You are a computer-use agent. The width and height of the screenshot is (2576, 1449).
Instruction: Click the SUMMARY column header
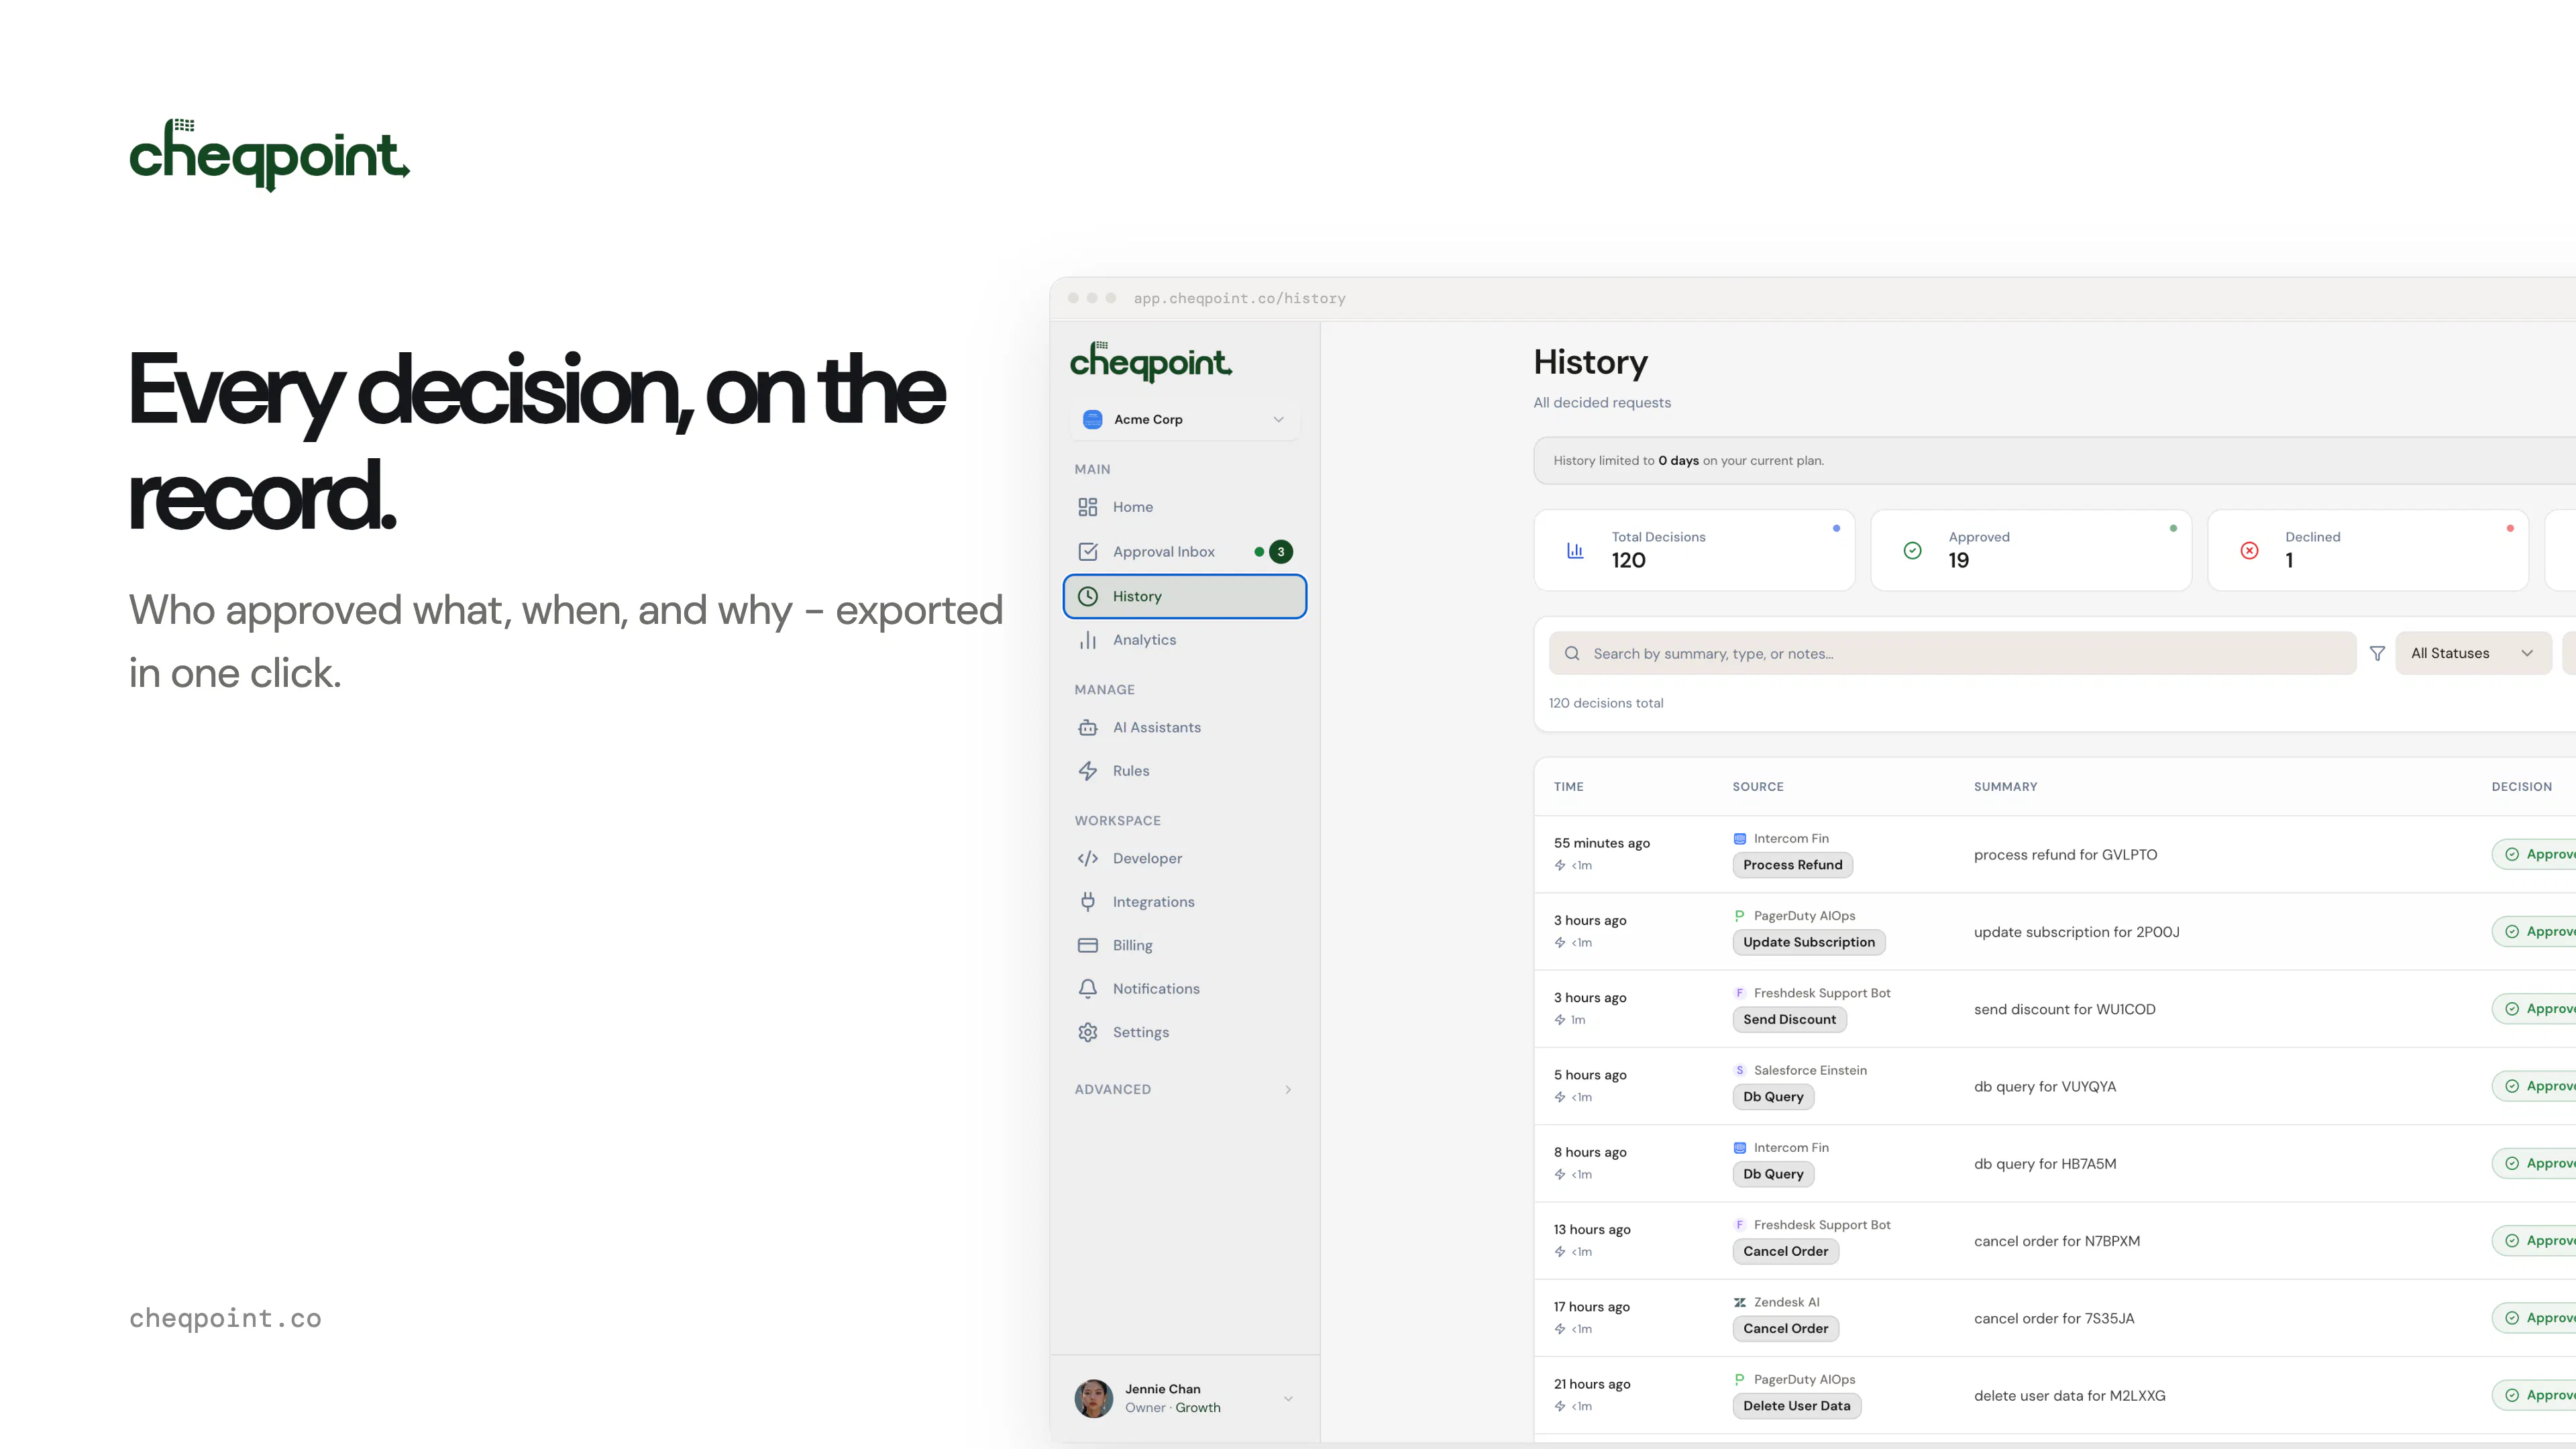click(x=2005, y=787)
